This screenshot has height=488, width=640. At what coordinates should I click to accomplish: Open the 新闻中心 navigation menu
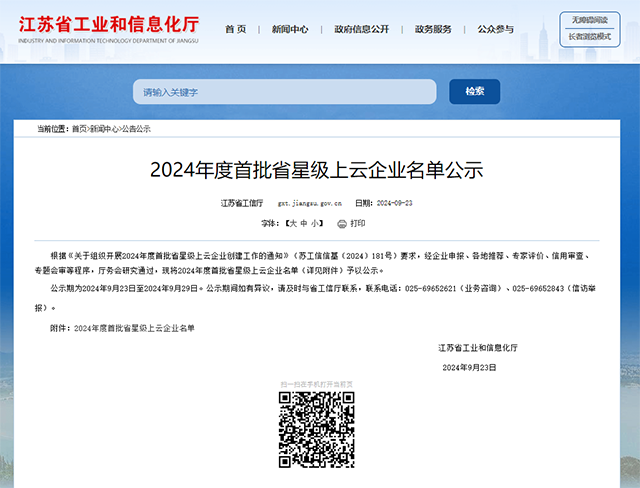pyautogui.click(x=290, y=30)
